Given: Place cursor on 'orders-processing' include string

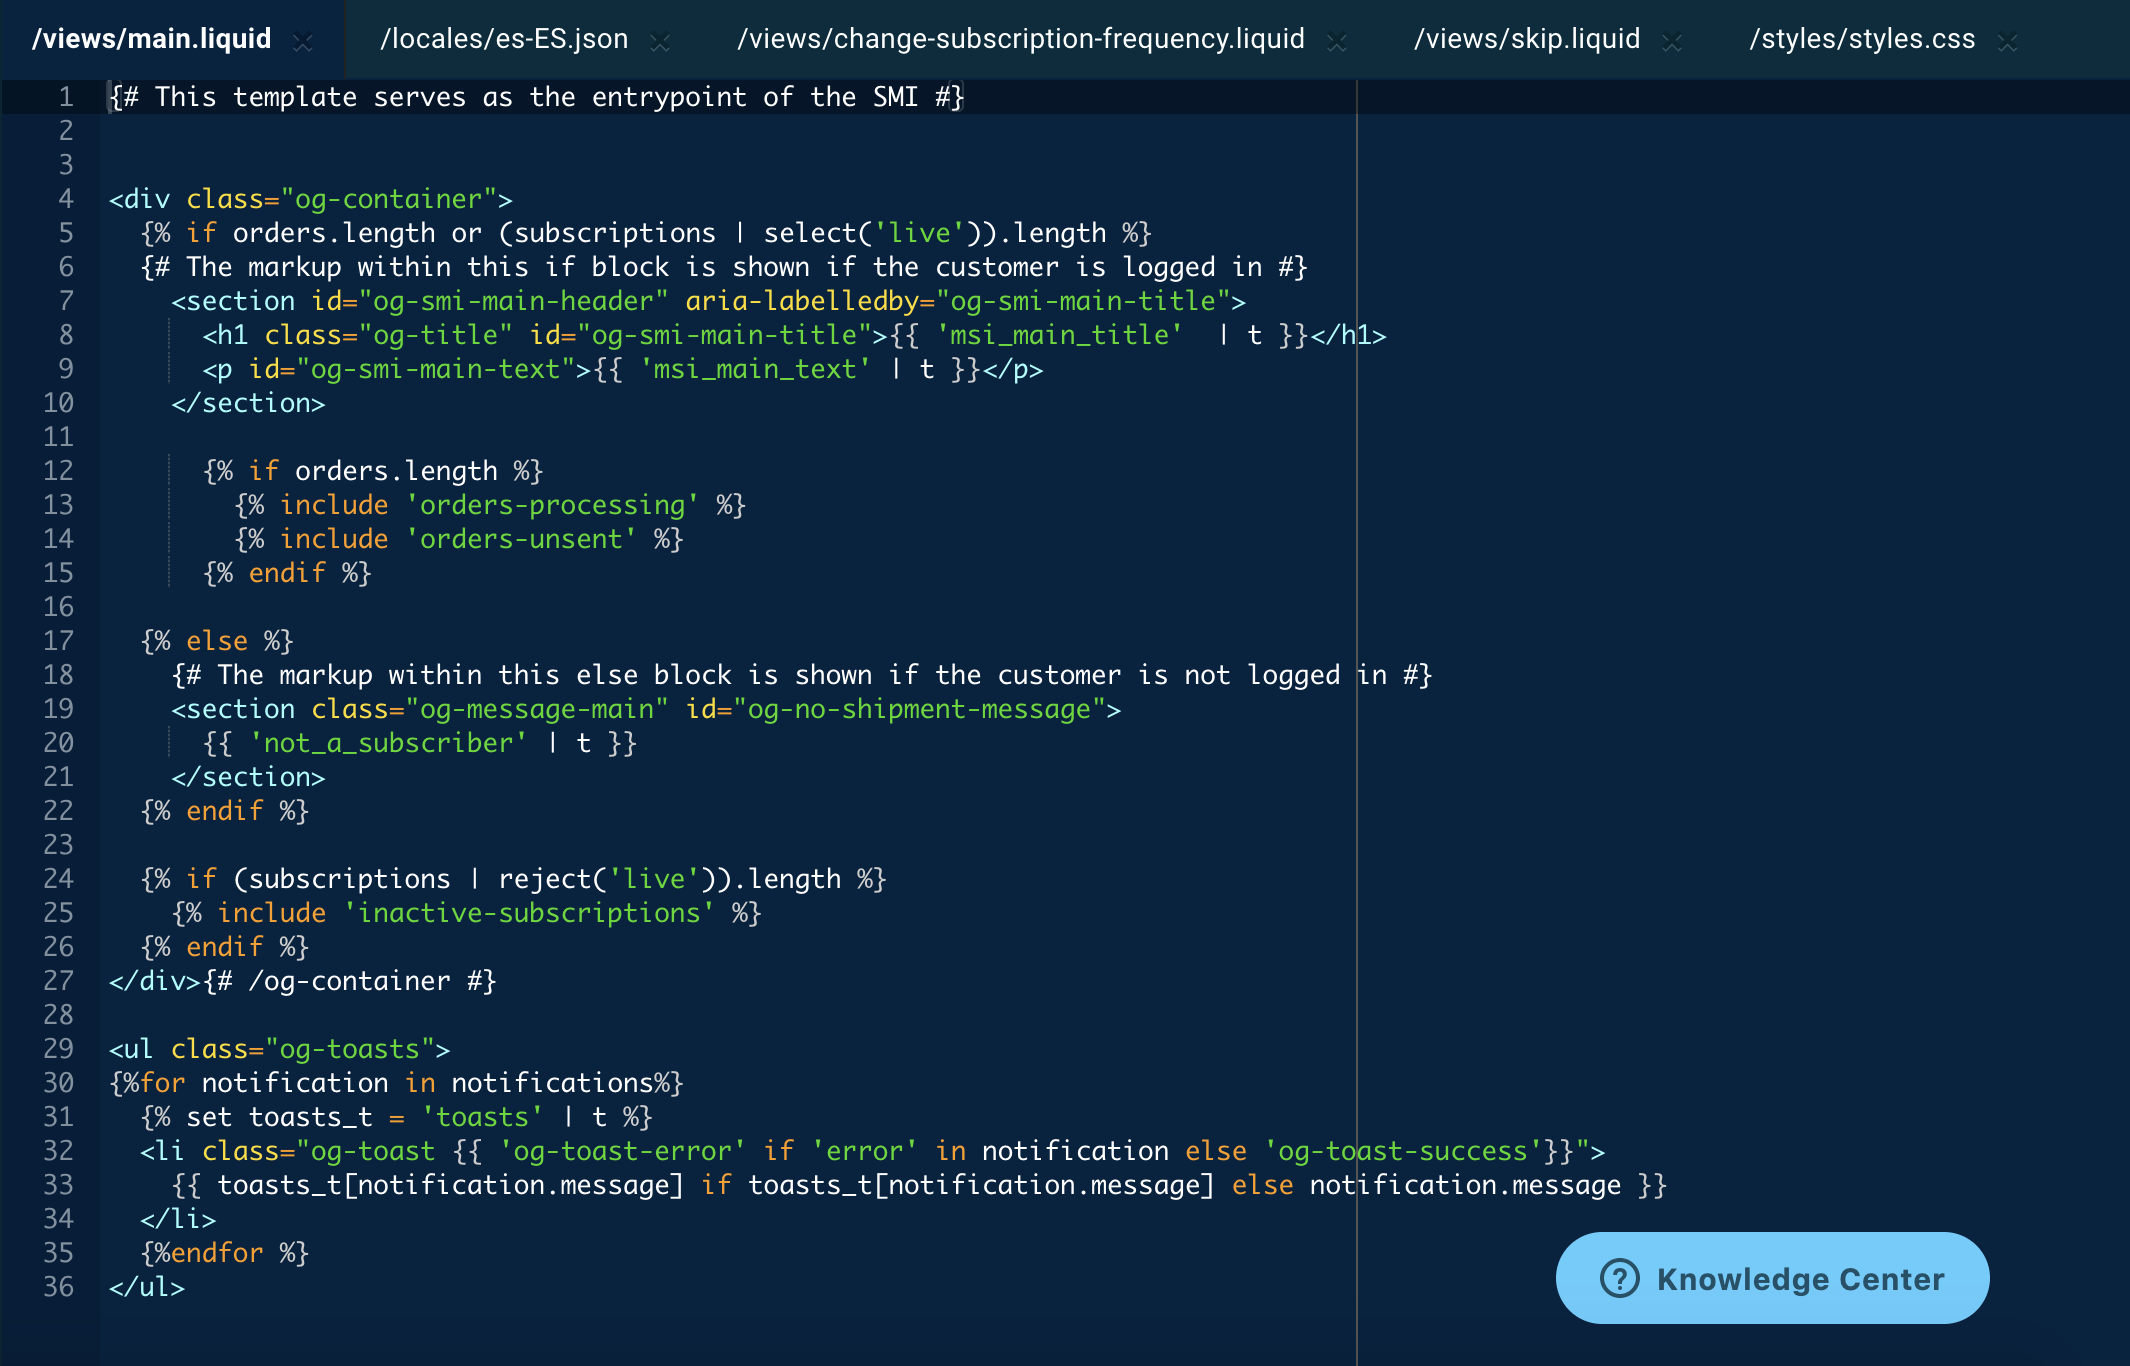Looking at the screenshot, I should (x=552, y=505).
